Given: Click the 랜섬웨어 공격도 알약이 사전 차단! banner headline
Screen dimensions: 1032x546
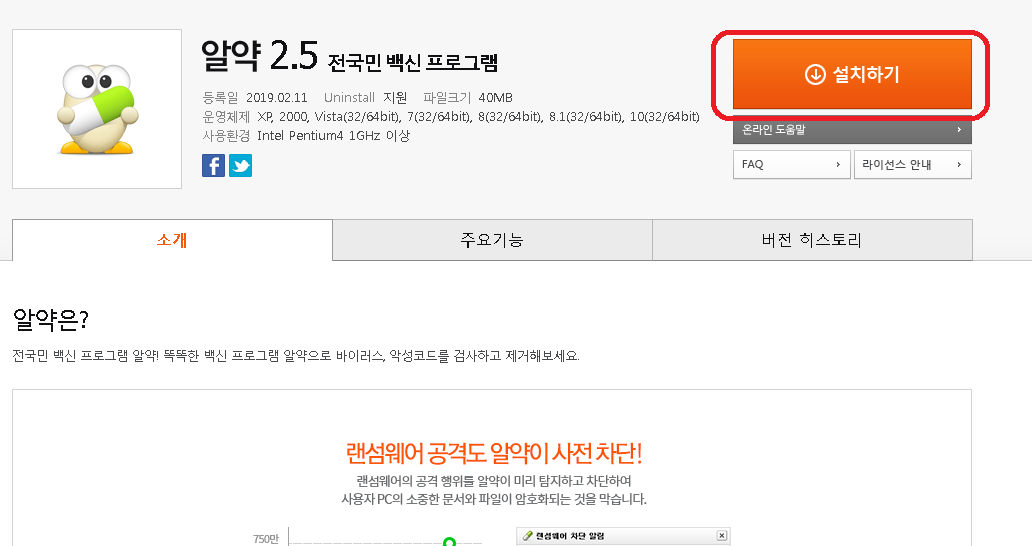Looking at the screenshot, I should [494, 453].
